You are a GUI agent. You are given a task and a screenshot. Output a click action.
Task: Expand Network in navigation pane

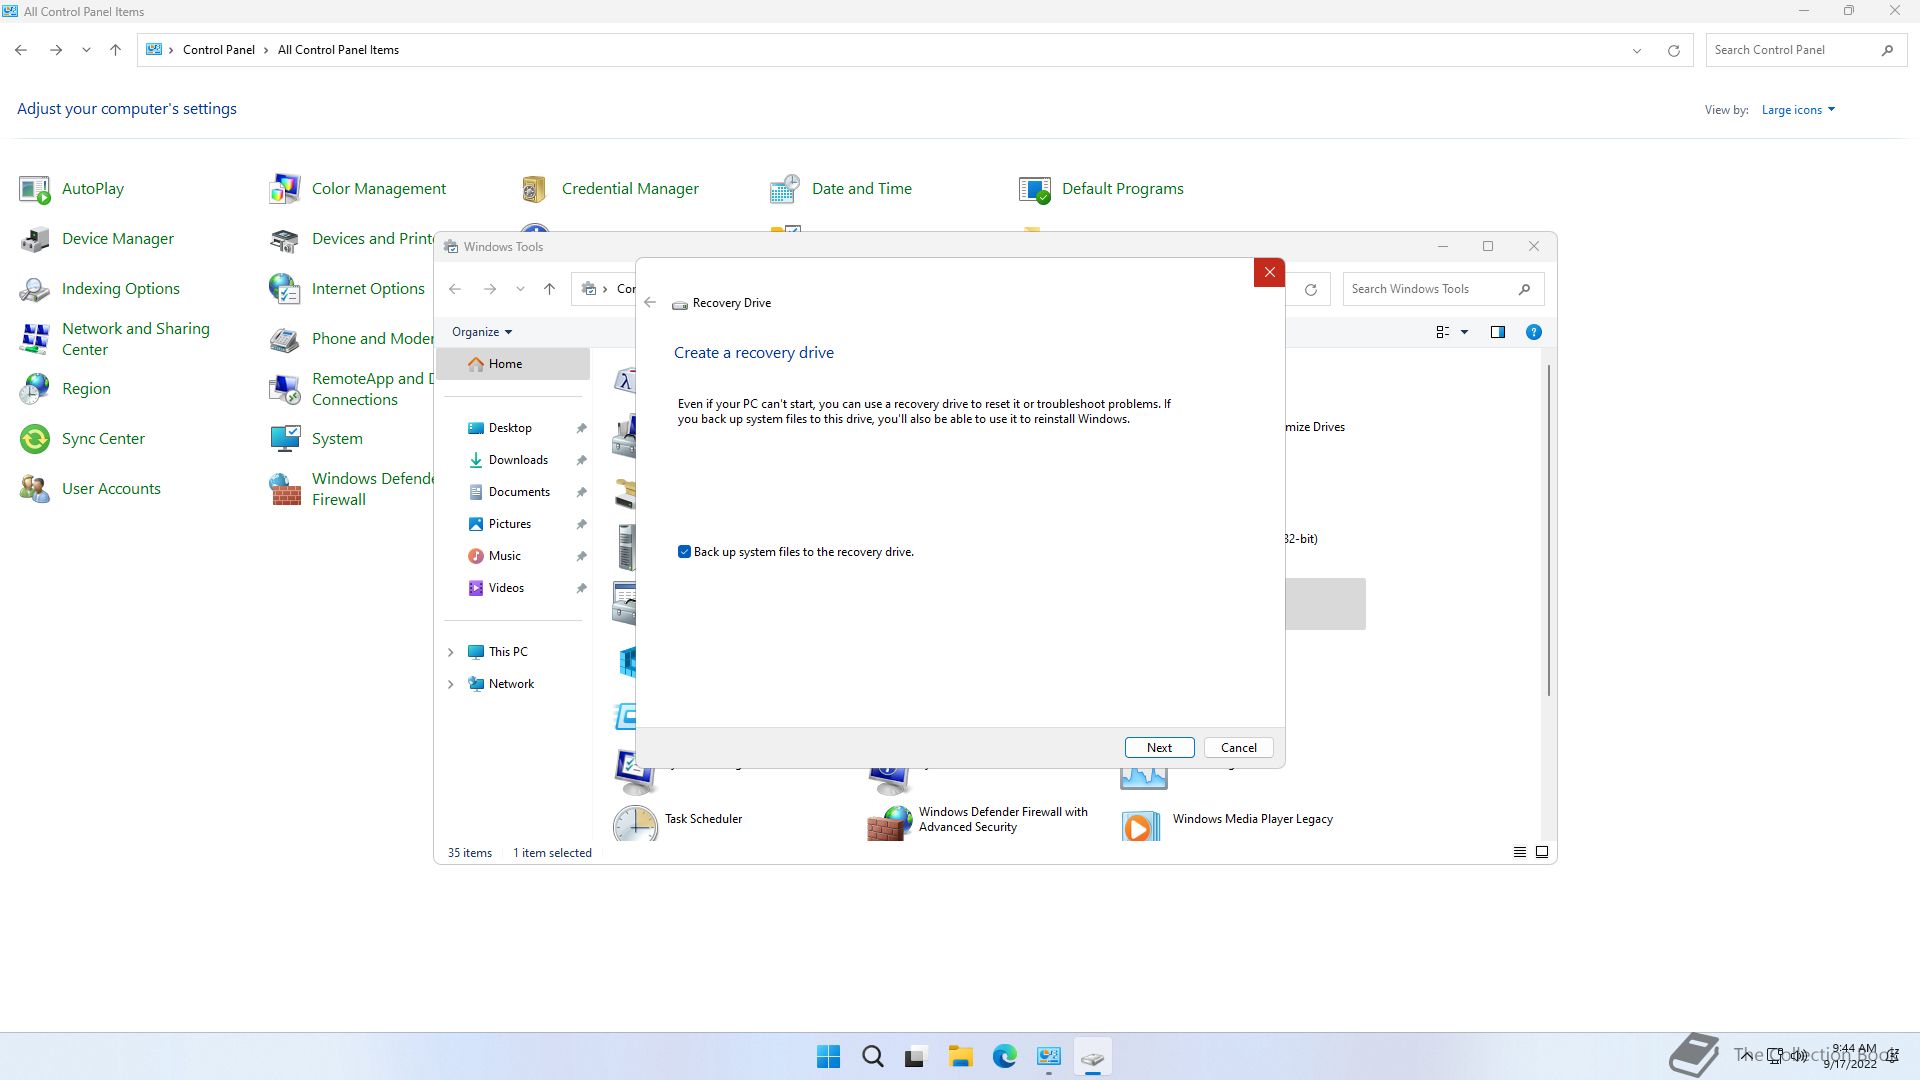(x=450, y=684)
